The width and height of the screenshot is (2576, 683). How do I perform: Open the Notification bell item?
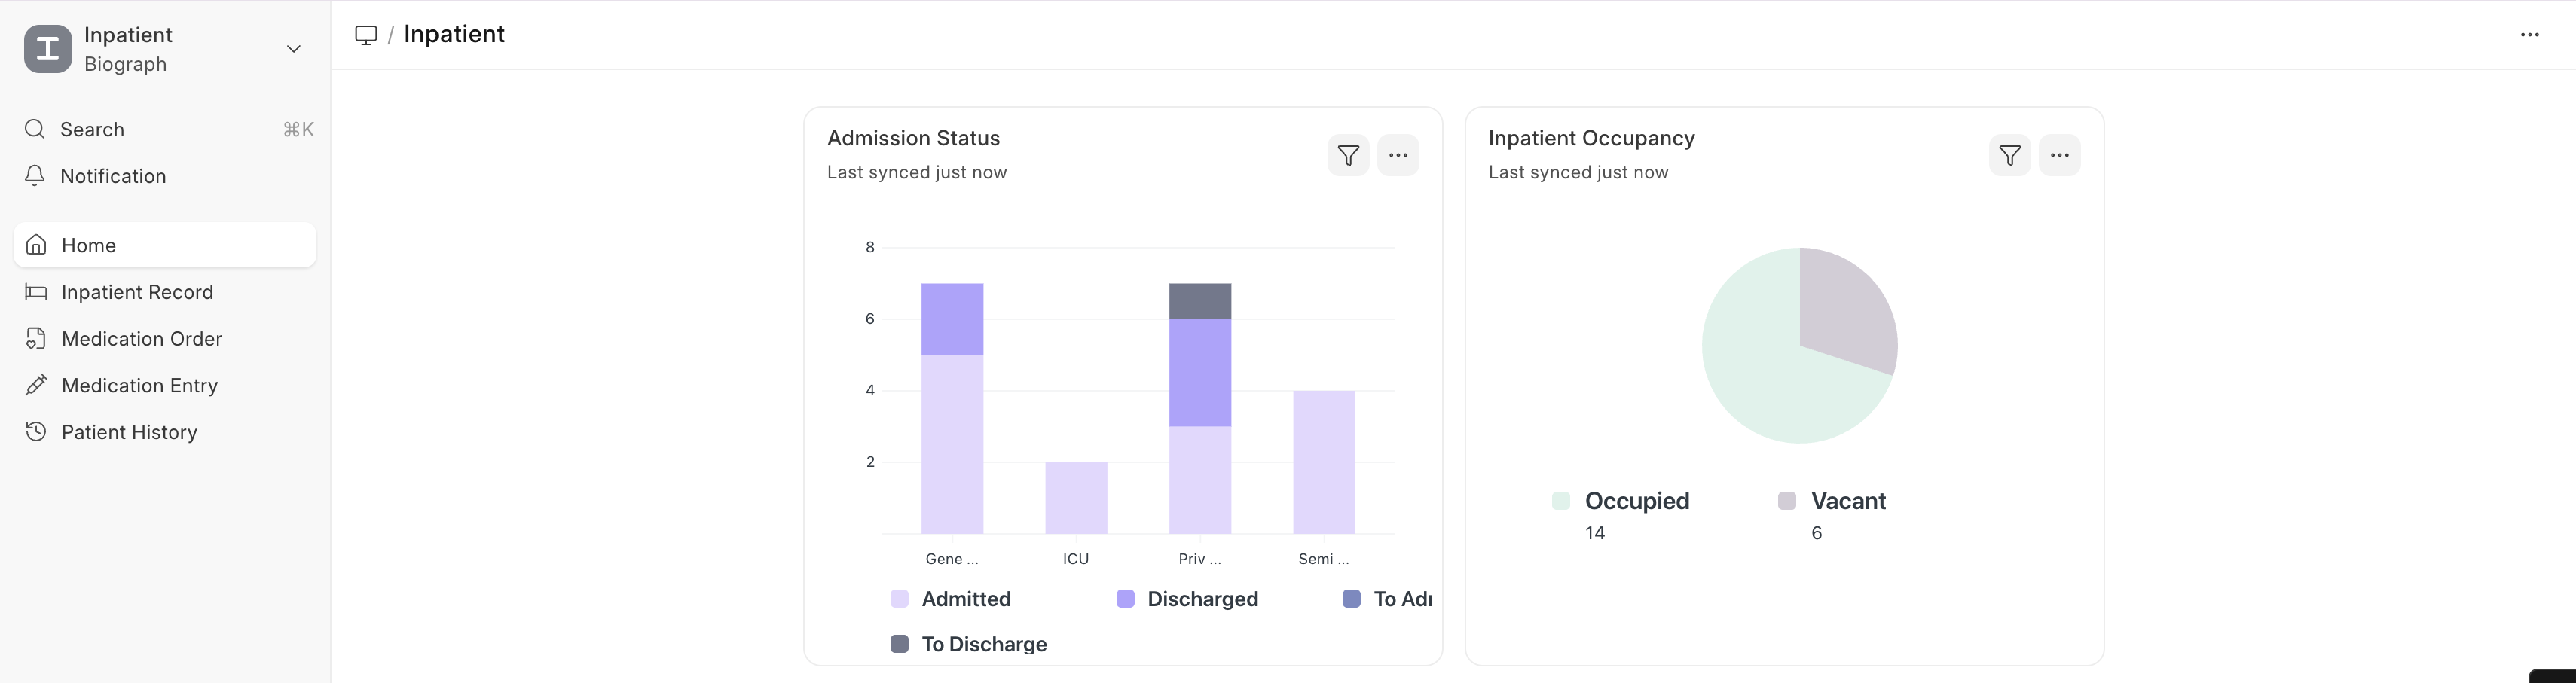(112, 176)
